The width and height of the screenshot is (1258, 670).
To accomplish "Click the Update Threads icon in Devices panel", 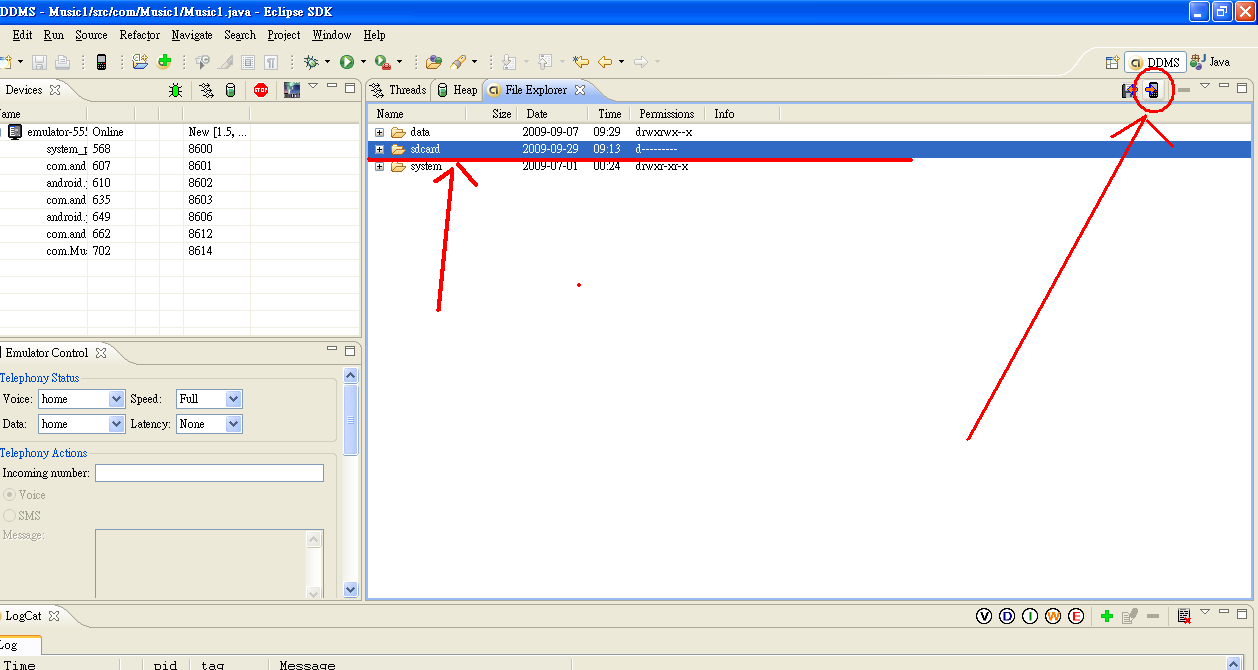I will (207, 90).
